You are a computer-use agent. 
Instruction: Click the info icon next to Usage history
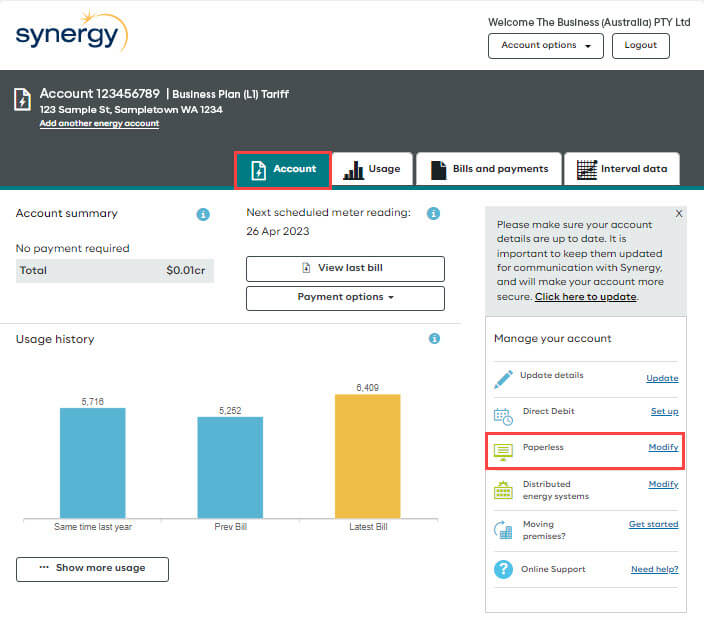pos(434,338)
